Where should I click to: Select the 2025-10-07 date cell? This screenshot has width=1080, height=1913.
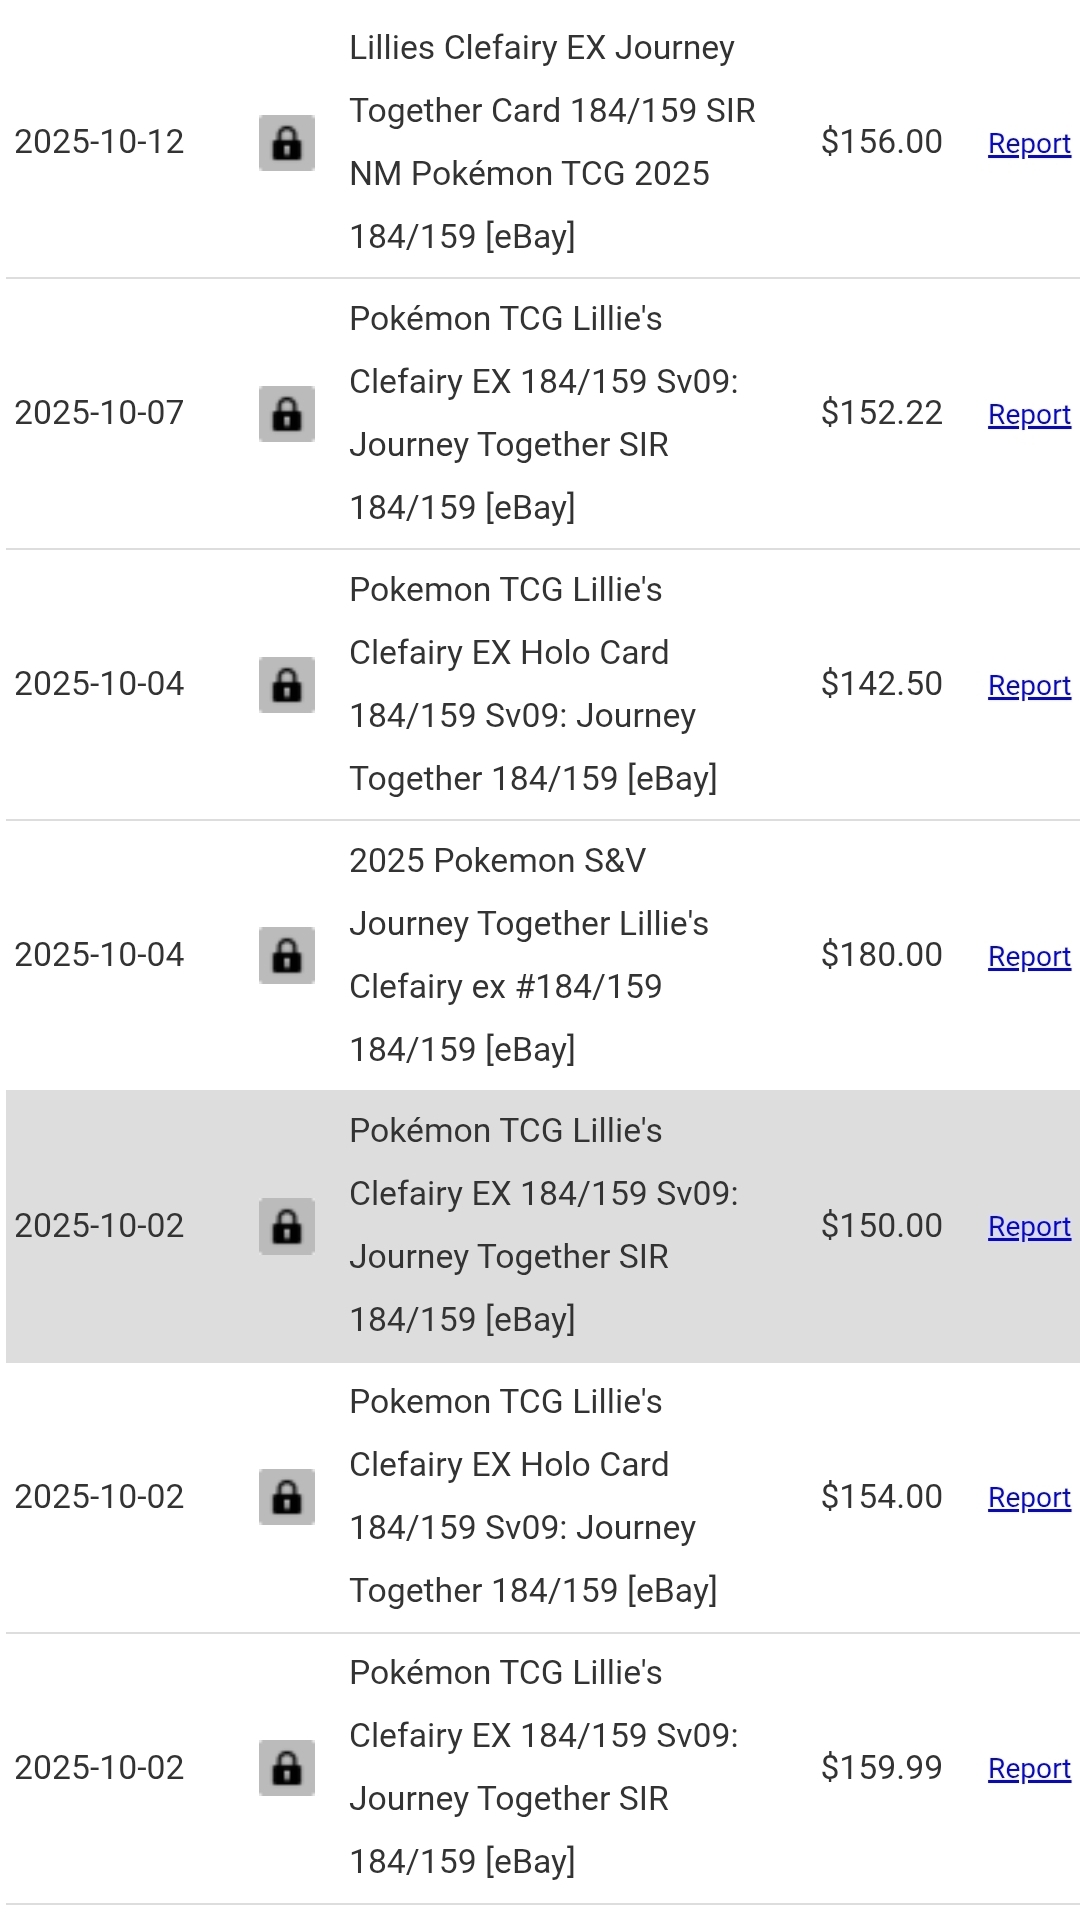pyautogui.click(x=100, y=413)
